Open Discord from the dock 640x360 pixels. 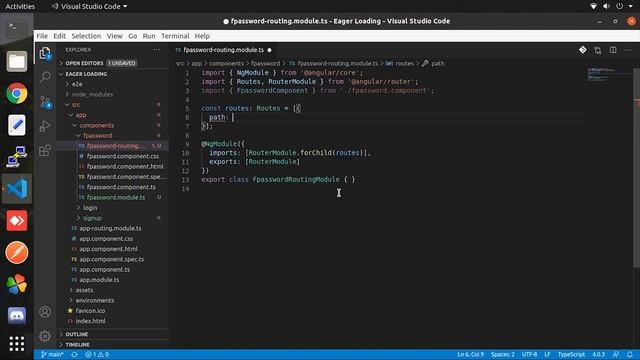[x=16, y=315]
